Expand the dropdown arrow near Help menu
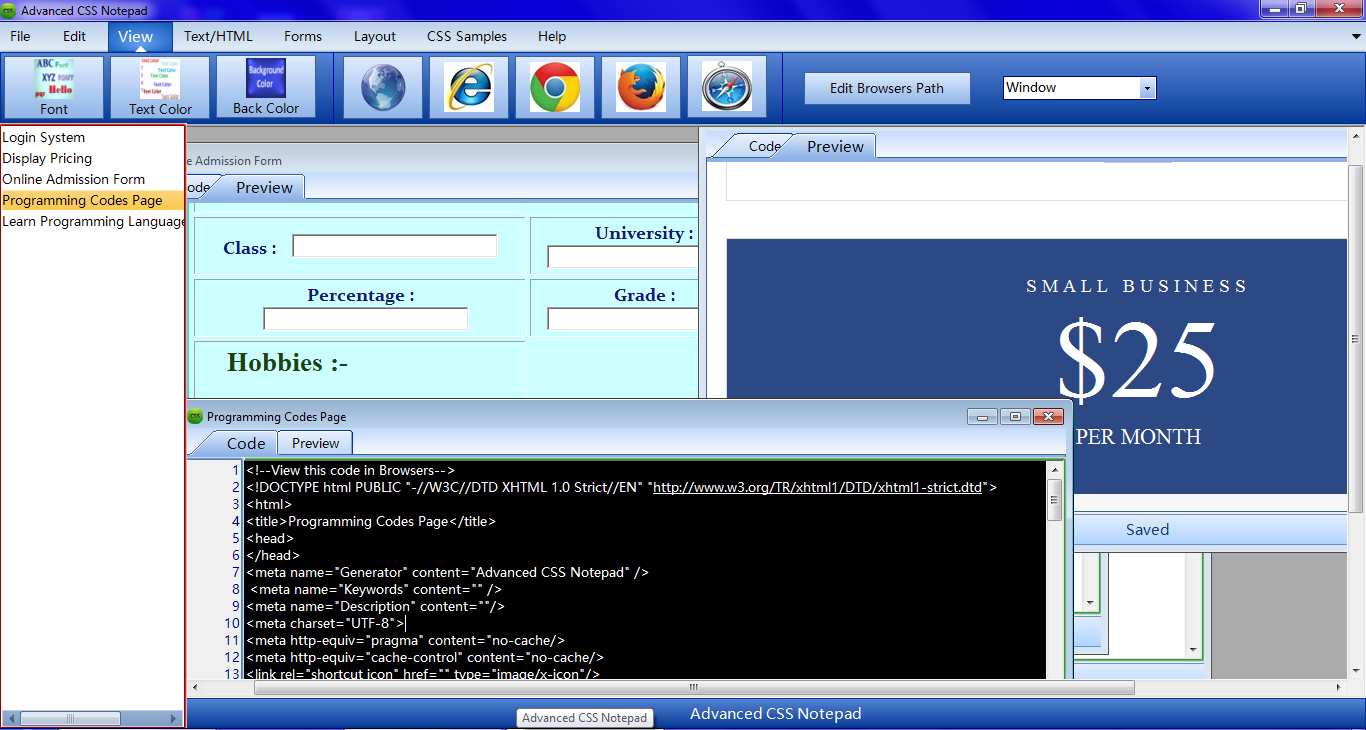 (1355, 36)
